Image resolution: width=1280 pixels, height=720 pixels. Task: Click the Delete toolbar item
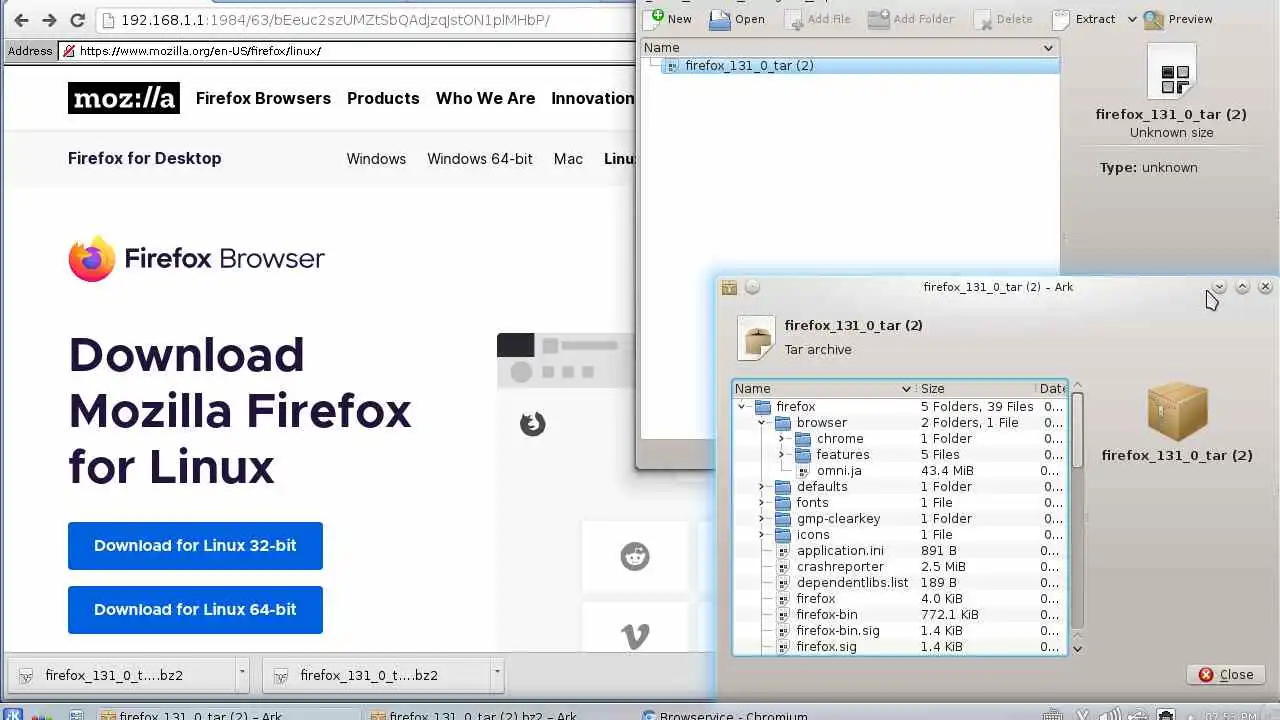click(1003, 18)
